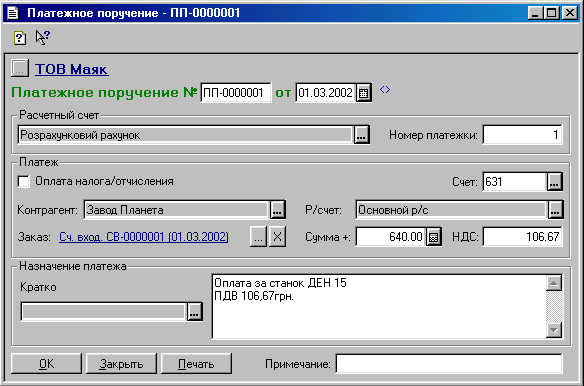The image size is (584, 386).
Task: Select Заказ document via ellipsis button
Action: [258, 237]
